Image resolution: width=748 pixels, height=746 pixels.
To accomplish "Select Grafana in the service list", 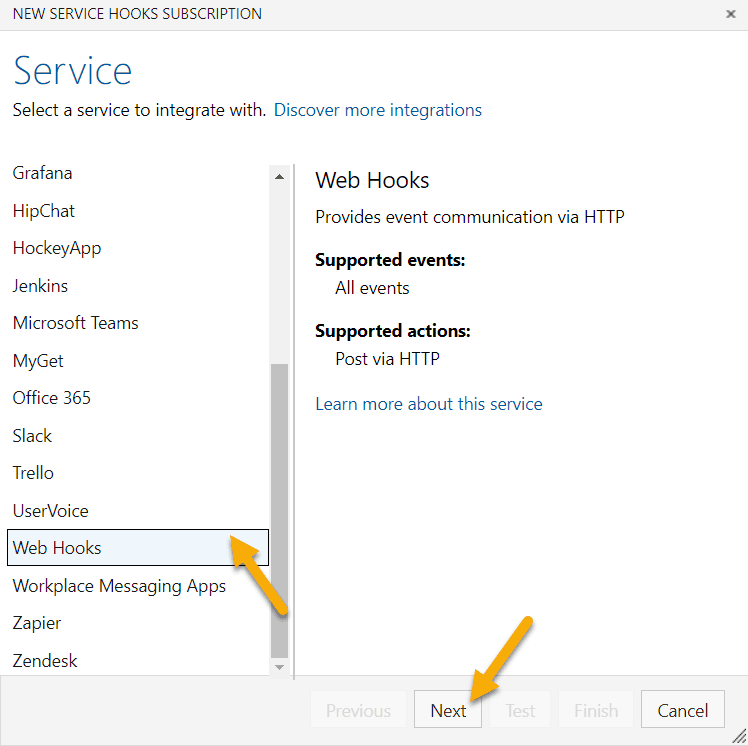I will 138,173.
